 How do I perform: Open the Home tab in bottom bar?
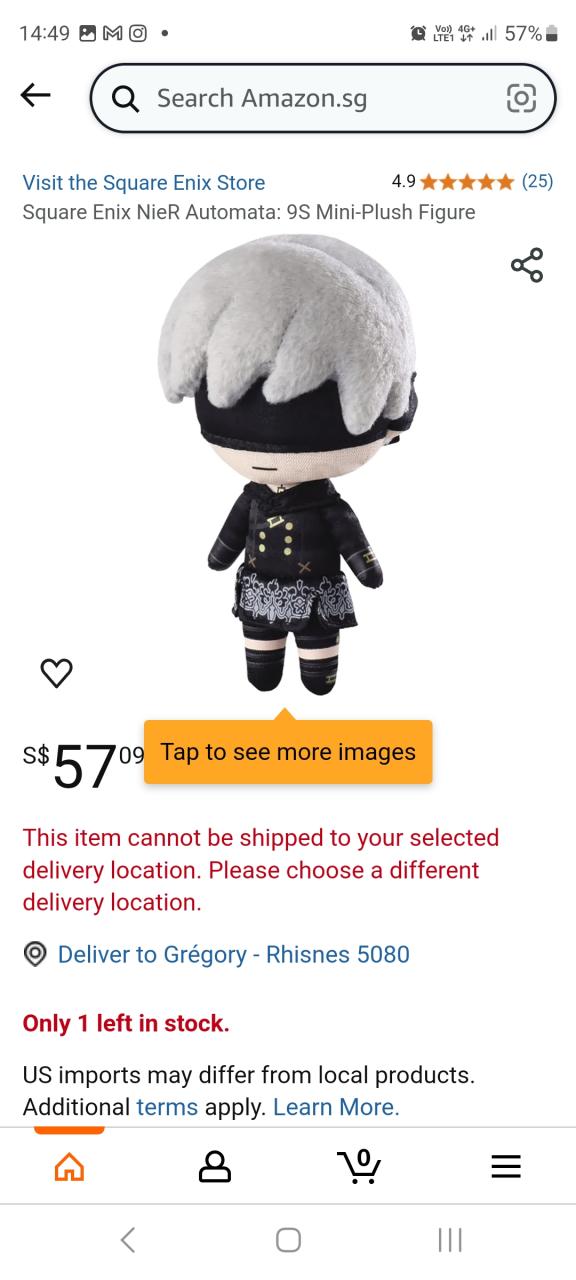tap(69, 1166)
